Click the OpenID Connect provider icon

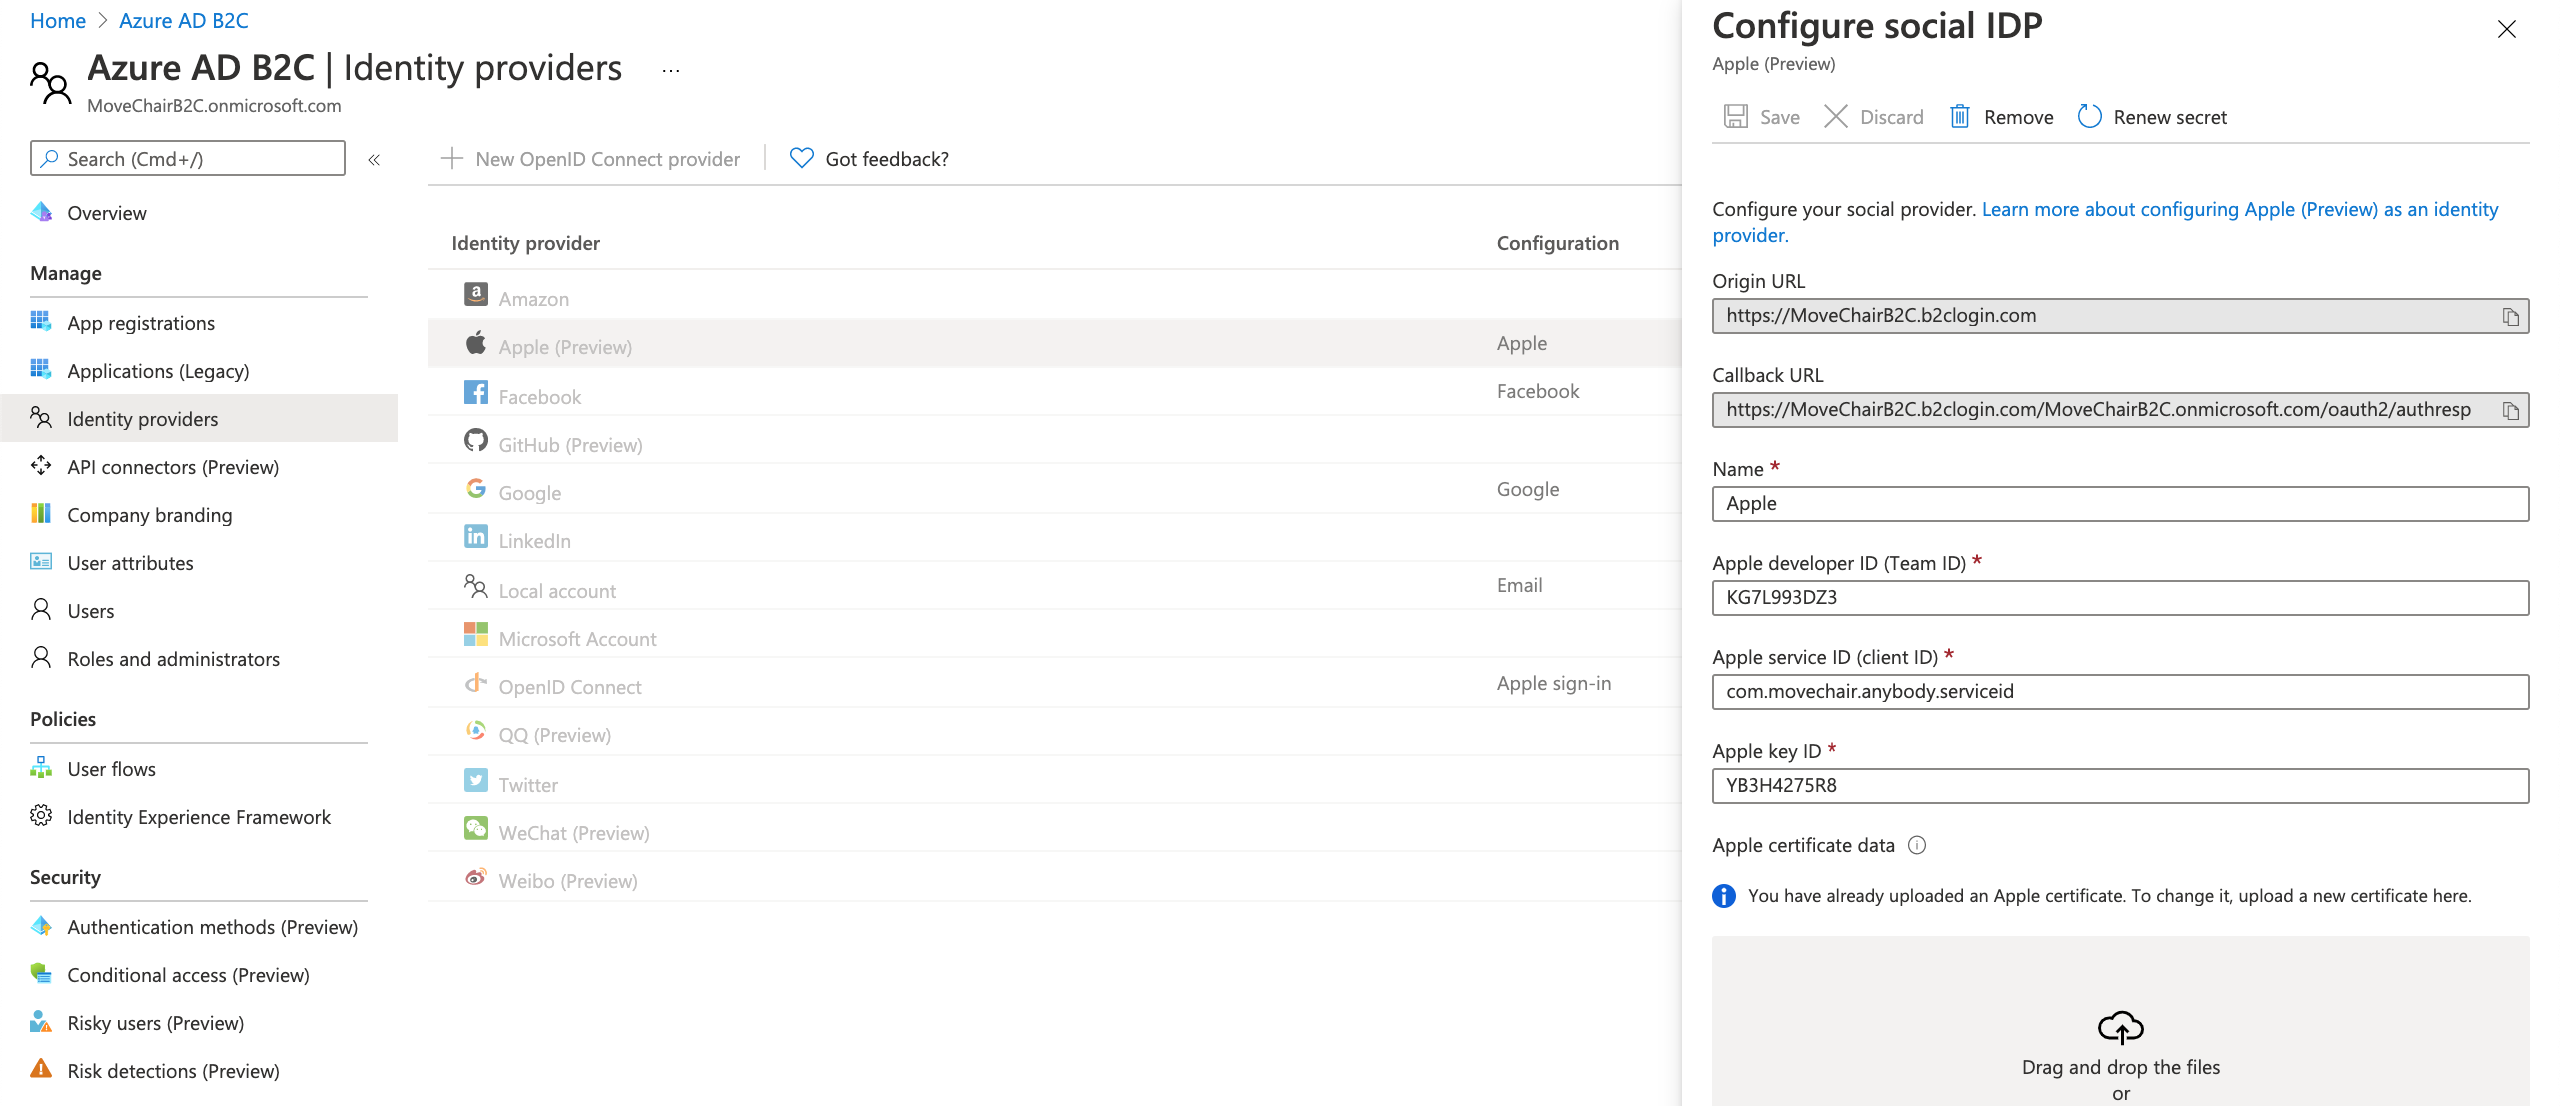click(x=476, y=683)
